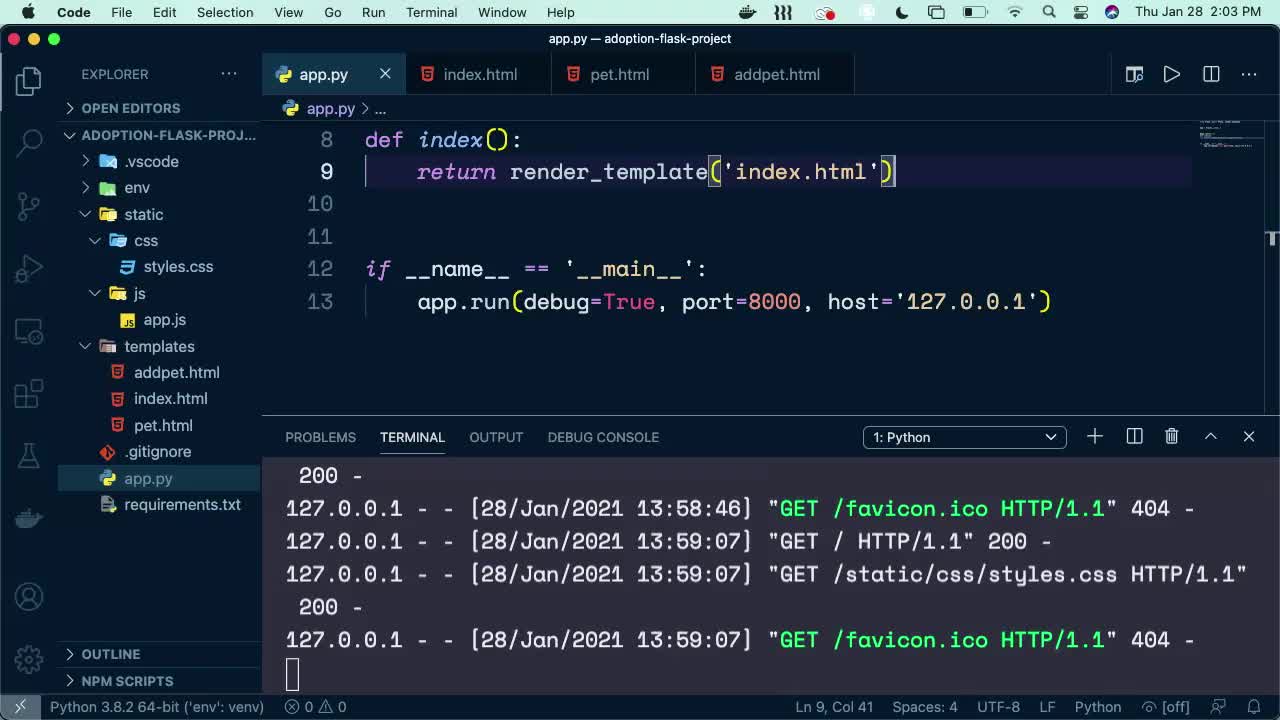
Task: Split the editor using the split icon
Action: pos(1210,73)
